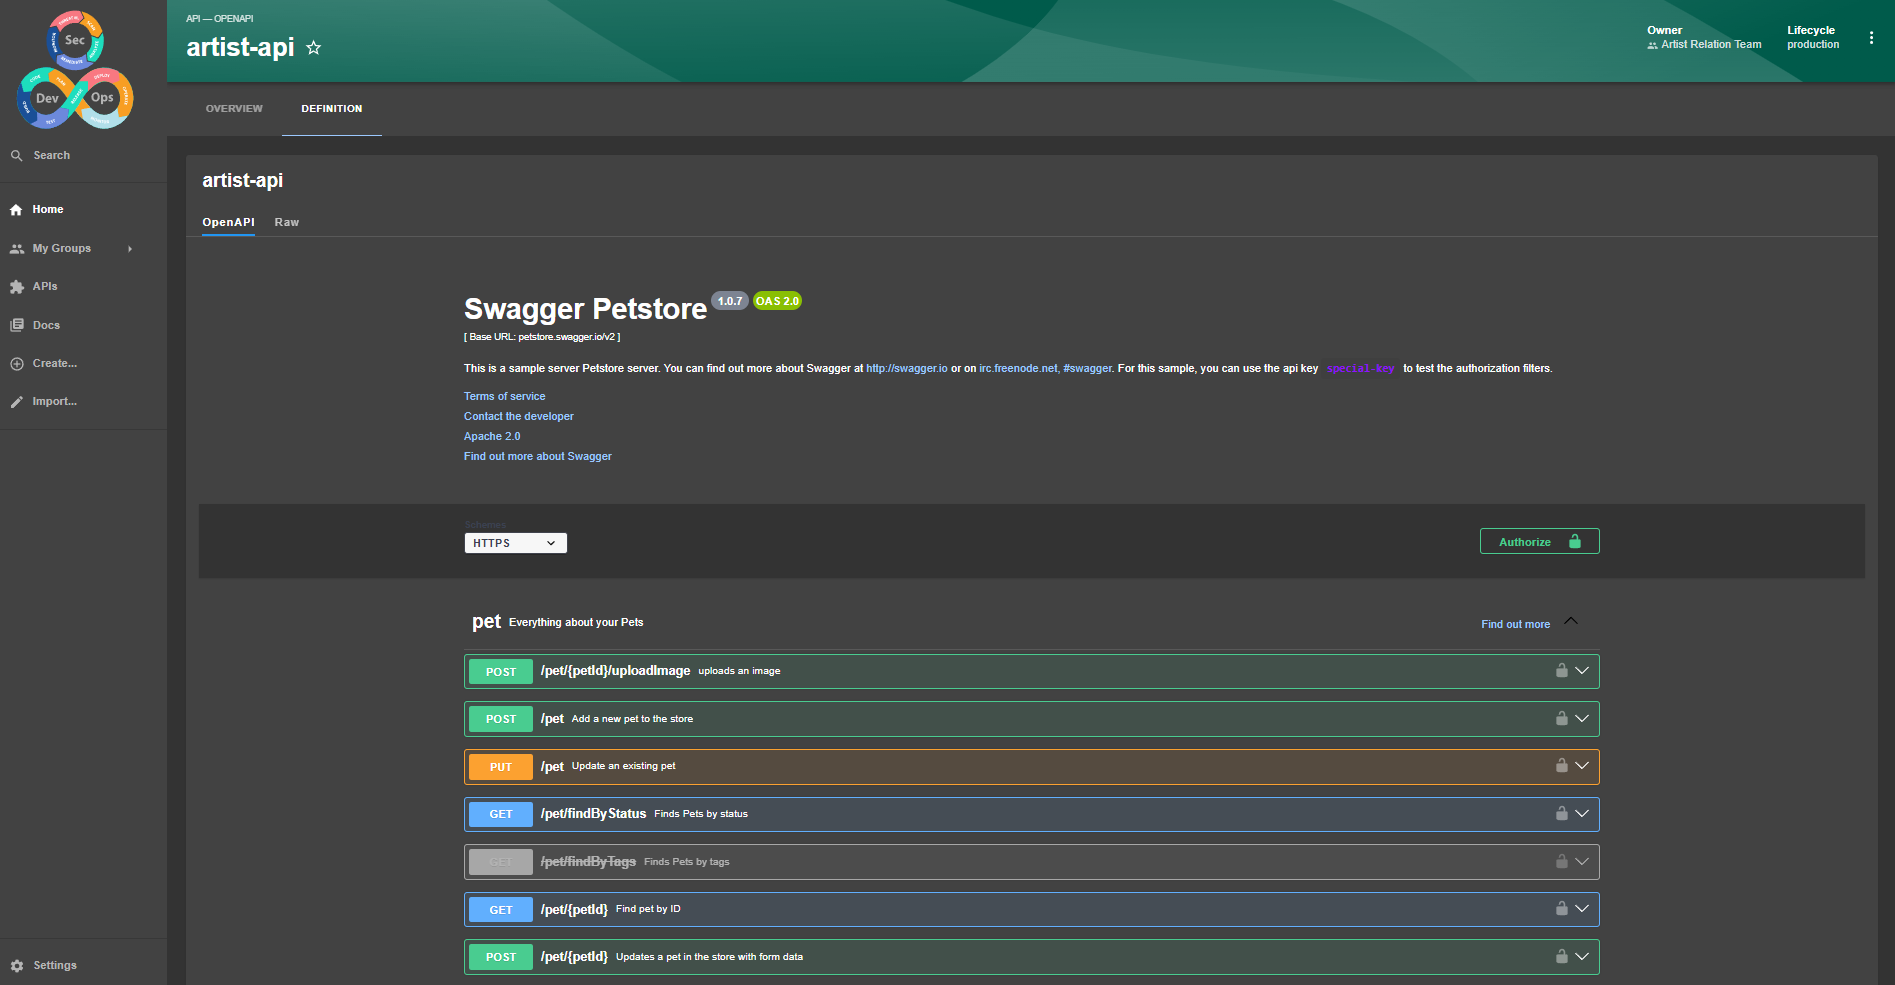
Task: Collapse the pet section with chevron
Action: 1571,622
